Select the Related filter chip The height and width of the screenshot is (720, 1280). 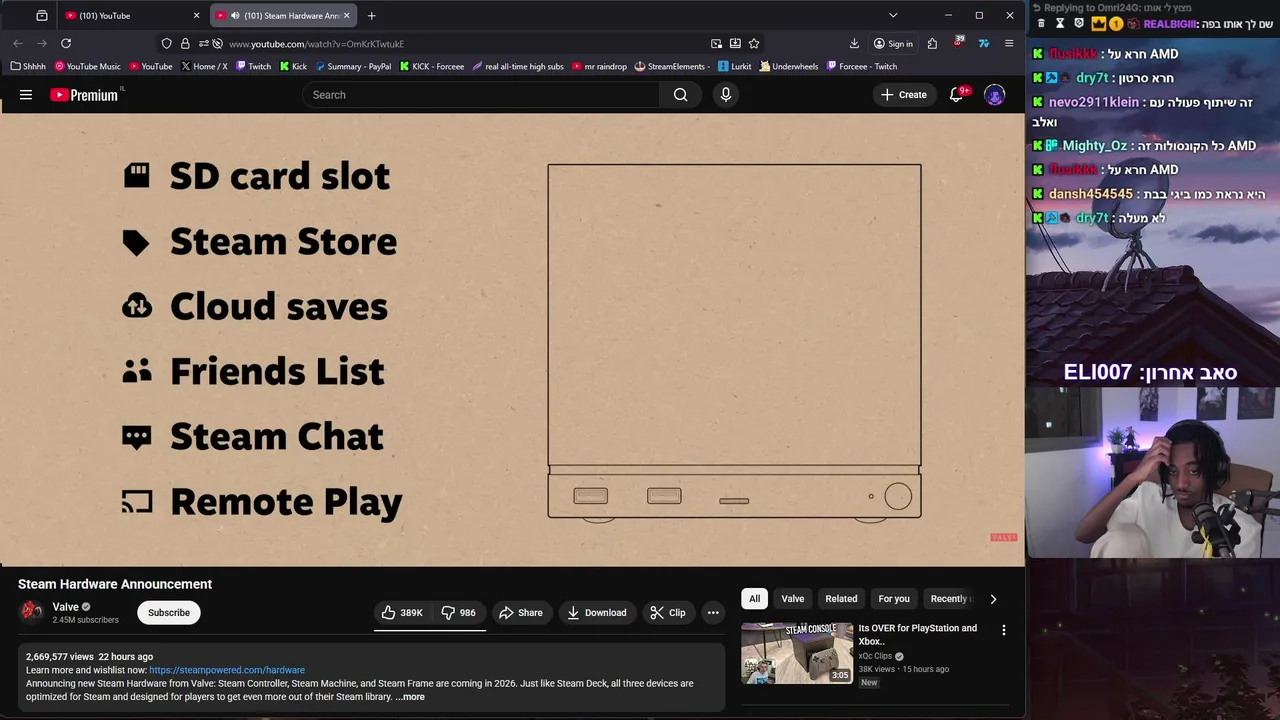841,599
